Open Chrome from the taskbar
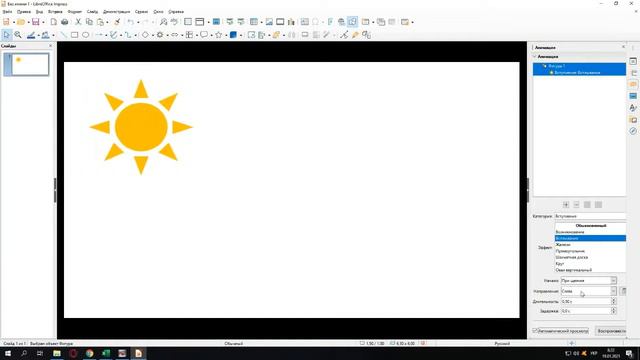Viewport: 640px width, 360px height. click(89, 353)
